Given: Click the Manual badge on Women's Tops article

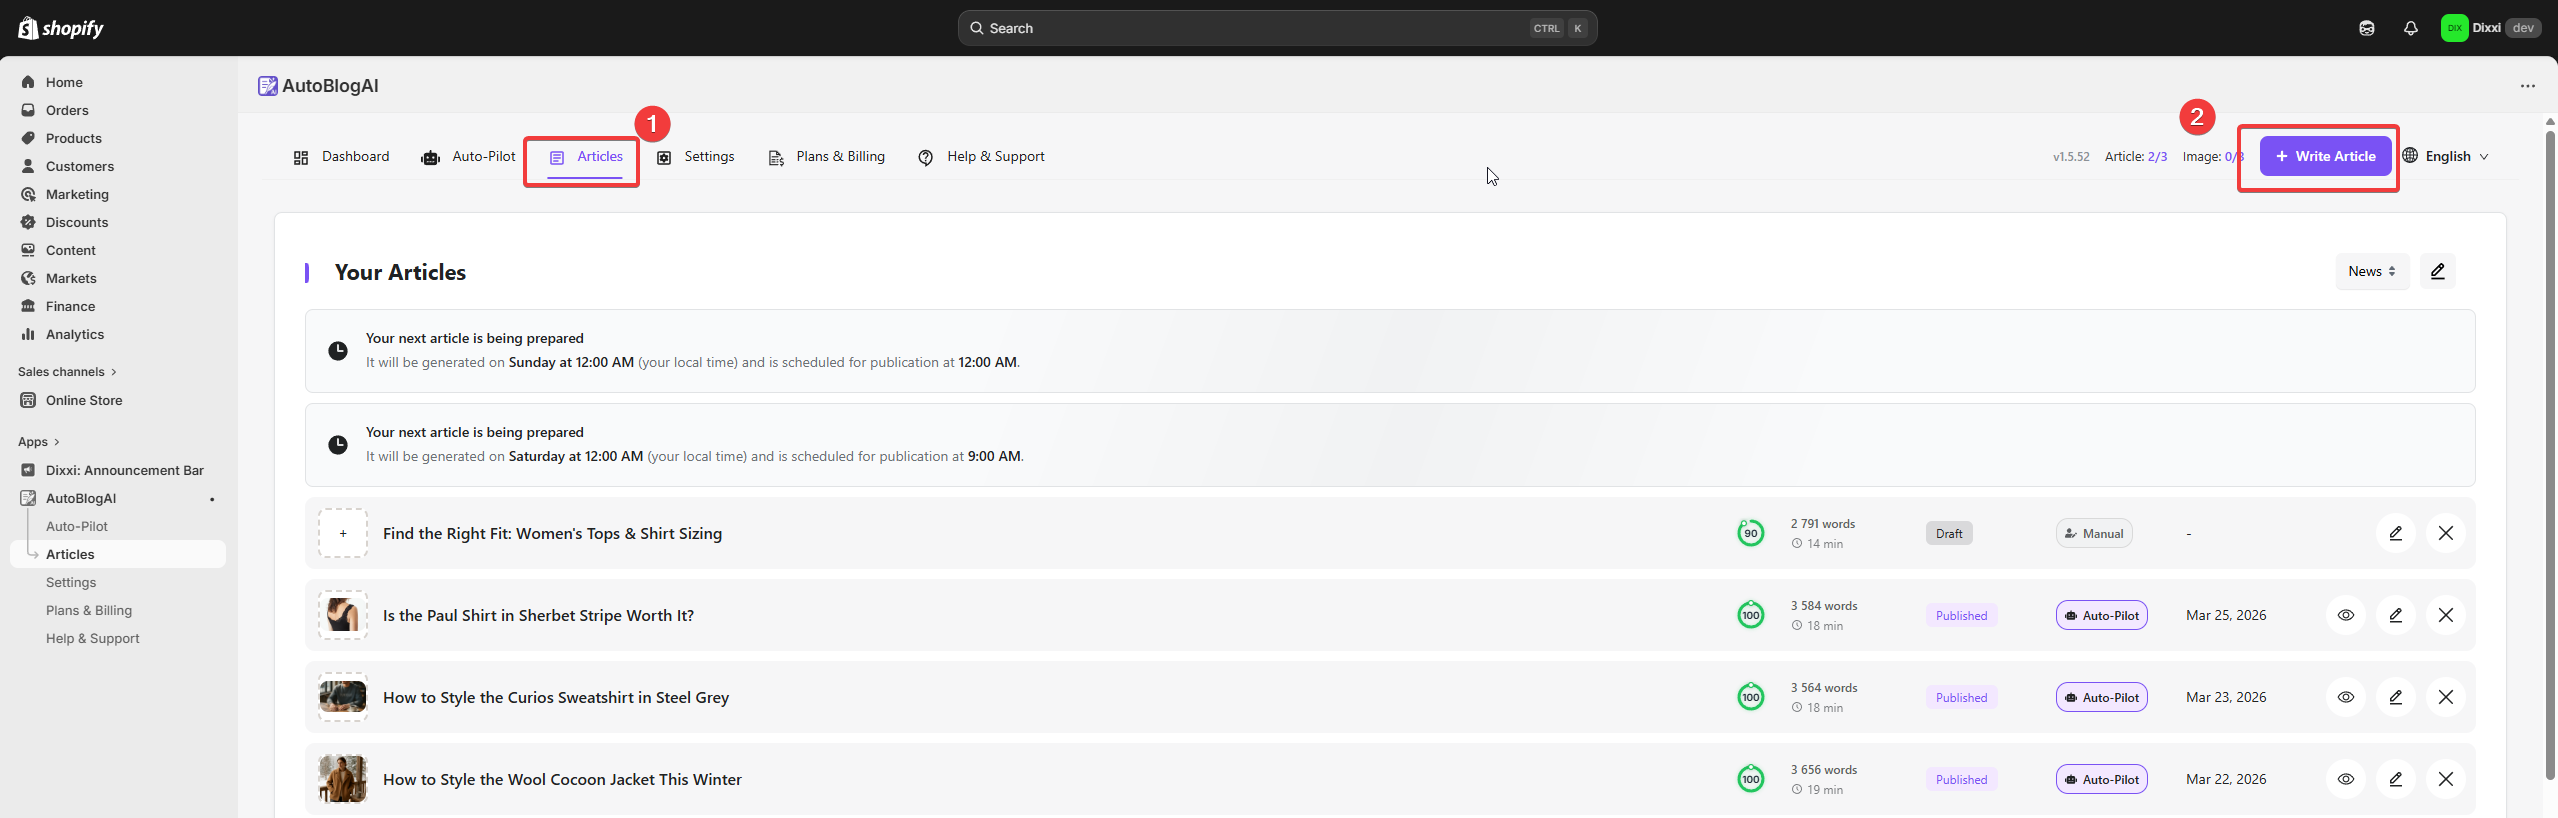Looking at the screenshot, I should click(x=2094, y=534).
